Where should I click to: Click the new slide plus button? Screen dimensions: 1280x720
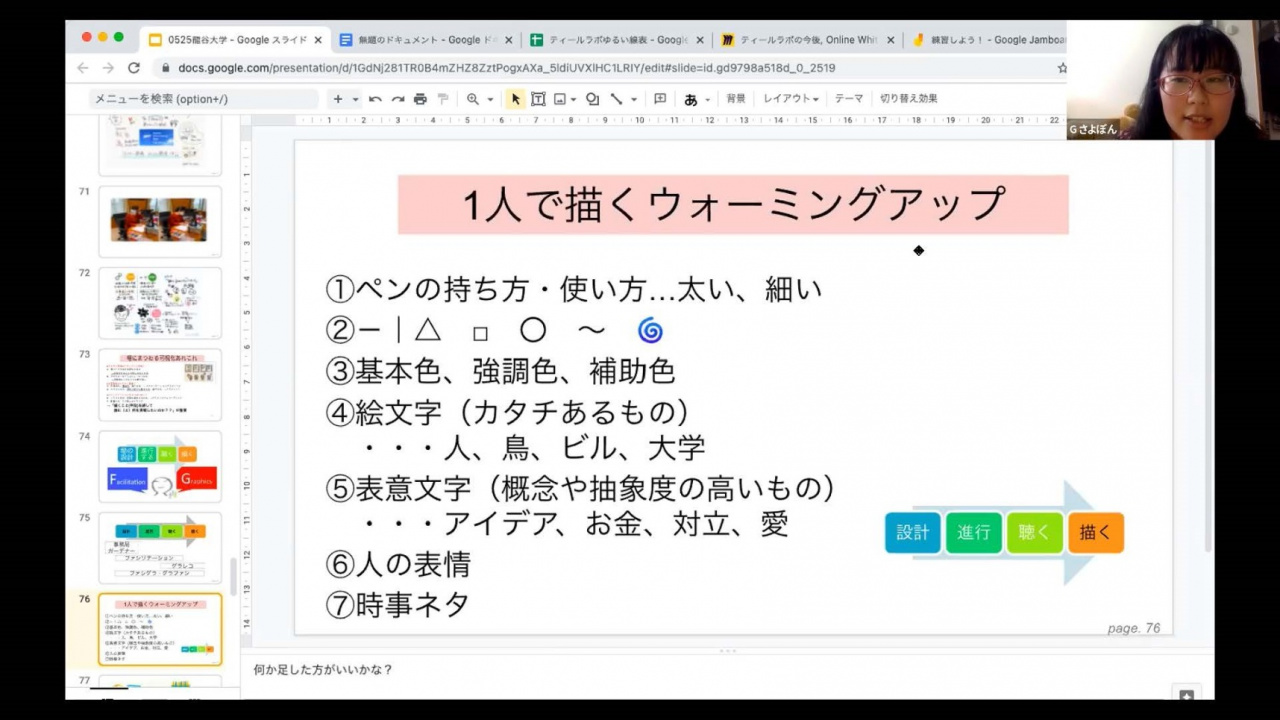coord(337,99)
